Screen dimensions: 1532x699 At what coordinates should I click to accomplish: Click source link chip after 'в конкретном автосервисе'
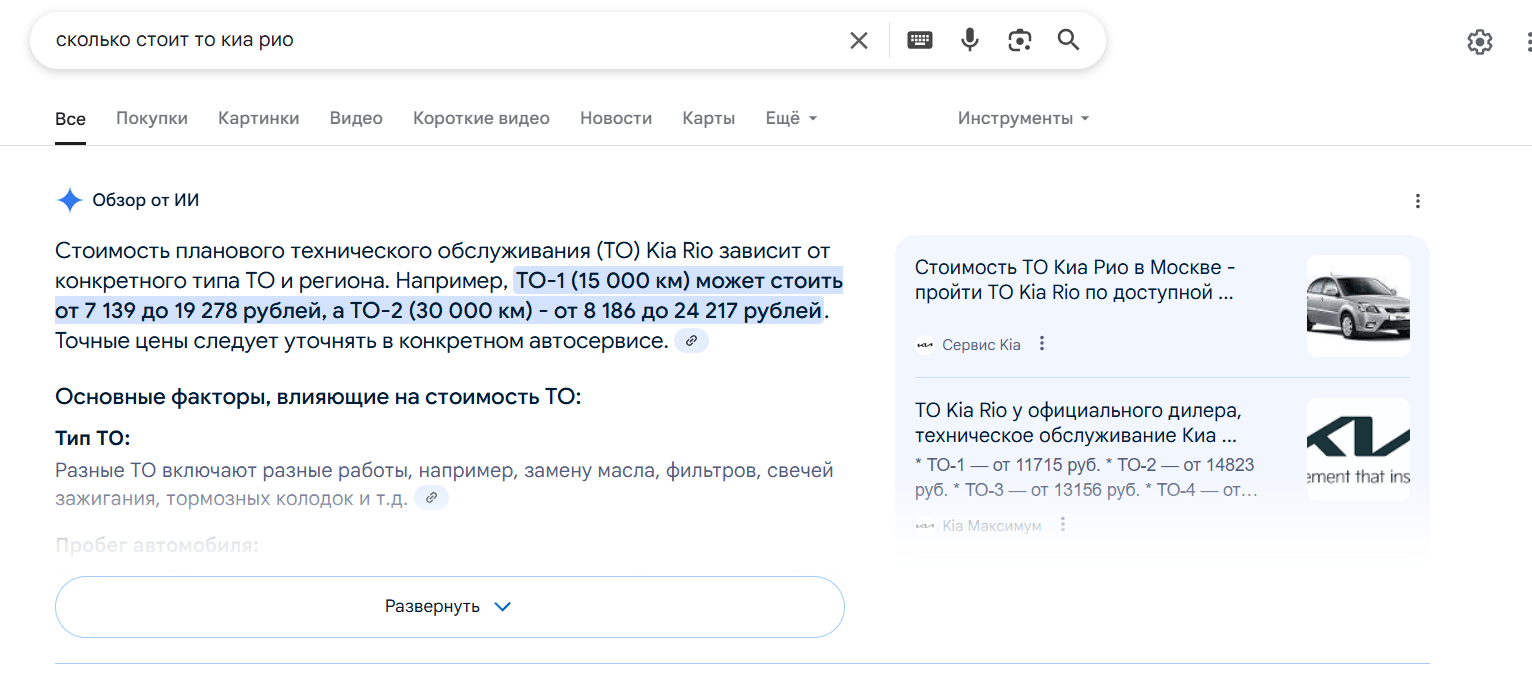click(691, 341)
